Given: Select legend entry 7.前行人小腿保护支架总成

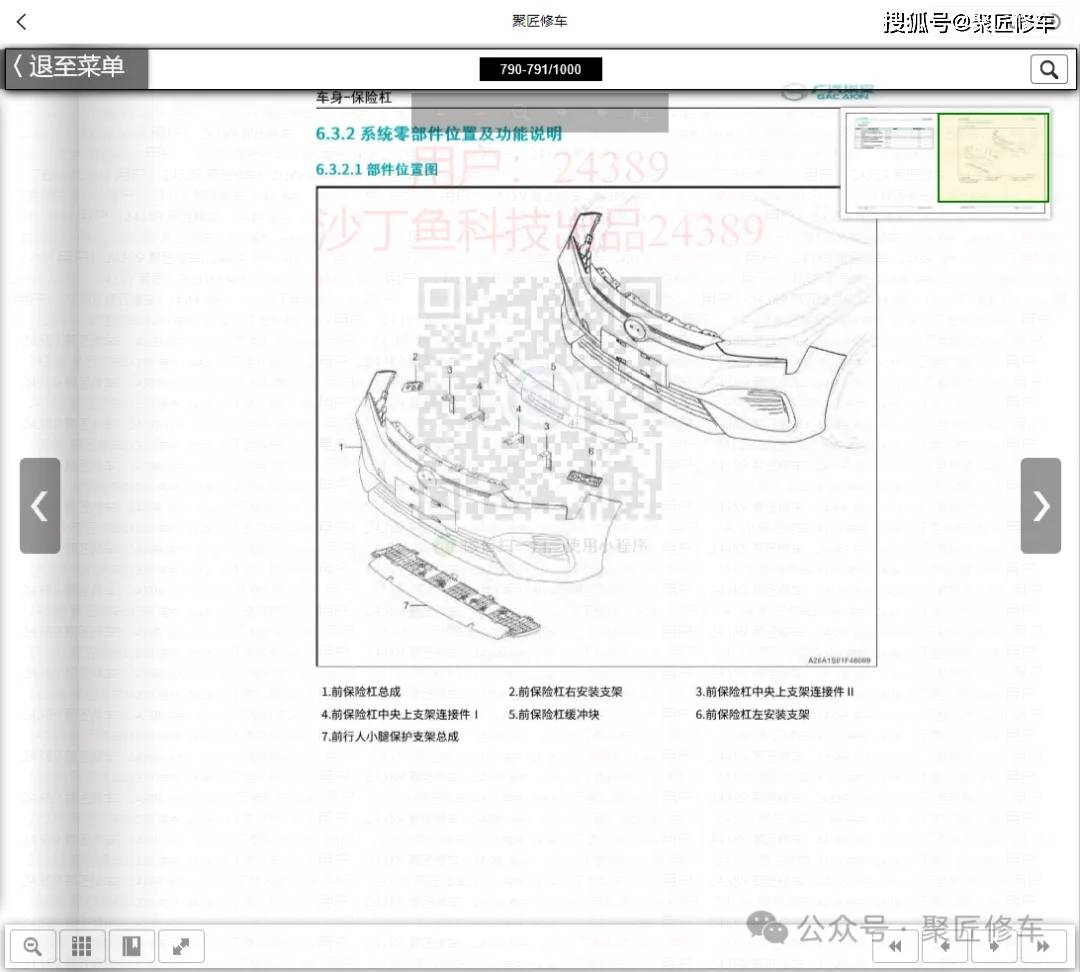Looking at the screenshot, I should pyautogui.click(x=390, y=736).
